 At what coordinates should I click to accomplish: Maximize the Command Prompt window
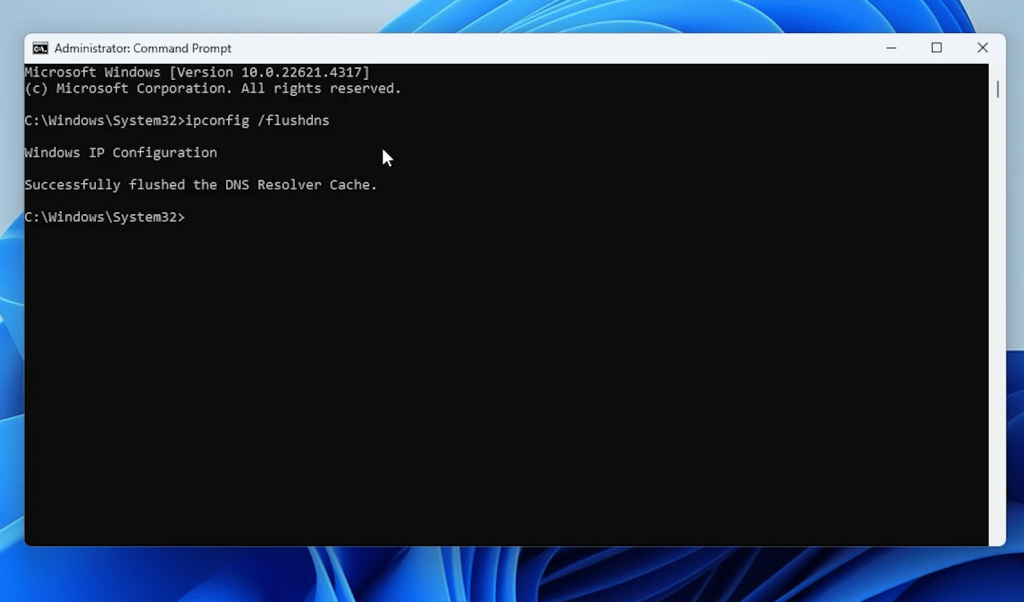936,48
